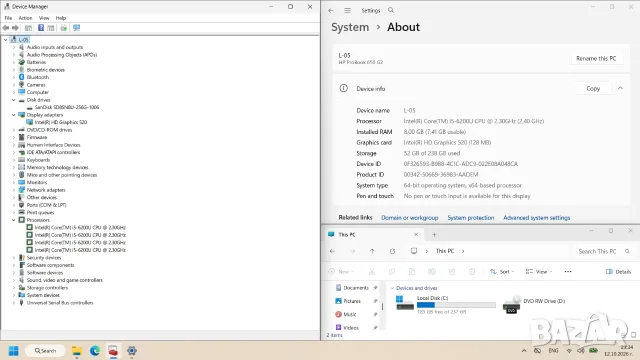
Task: Click the Forward arrow in Device Manager toolbar
Action: (x=16, y=28)
